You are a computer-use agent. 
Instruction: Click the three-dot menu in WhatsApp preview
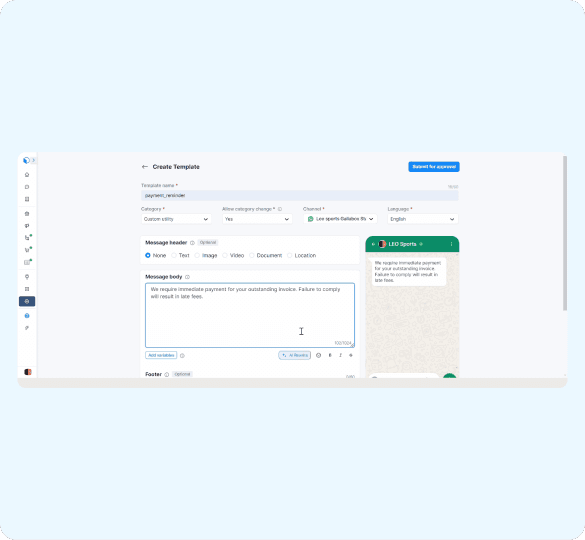pyautogui.click(x=451, y=244)
